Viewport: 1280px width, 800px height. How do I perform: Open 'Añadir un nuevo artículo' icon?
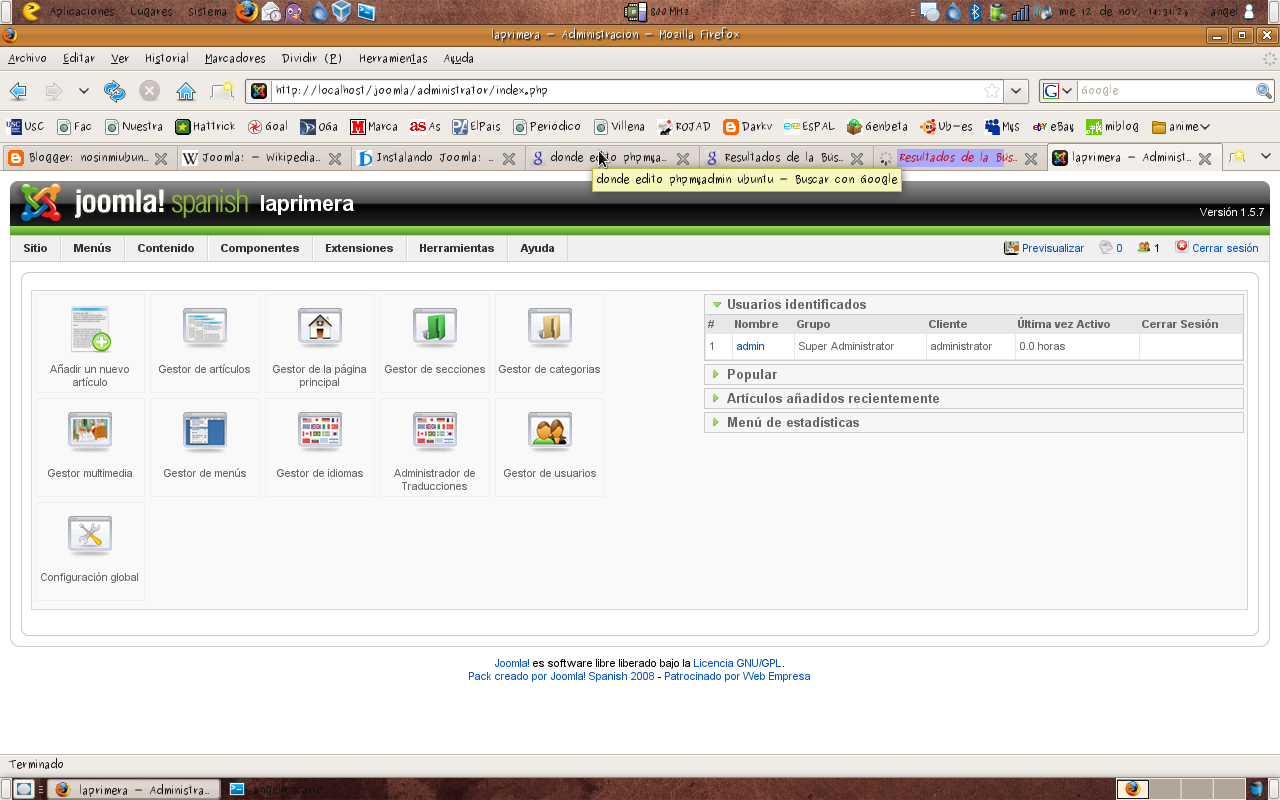click(x=90, y=343)
